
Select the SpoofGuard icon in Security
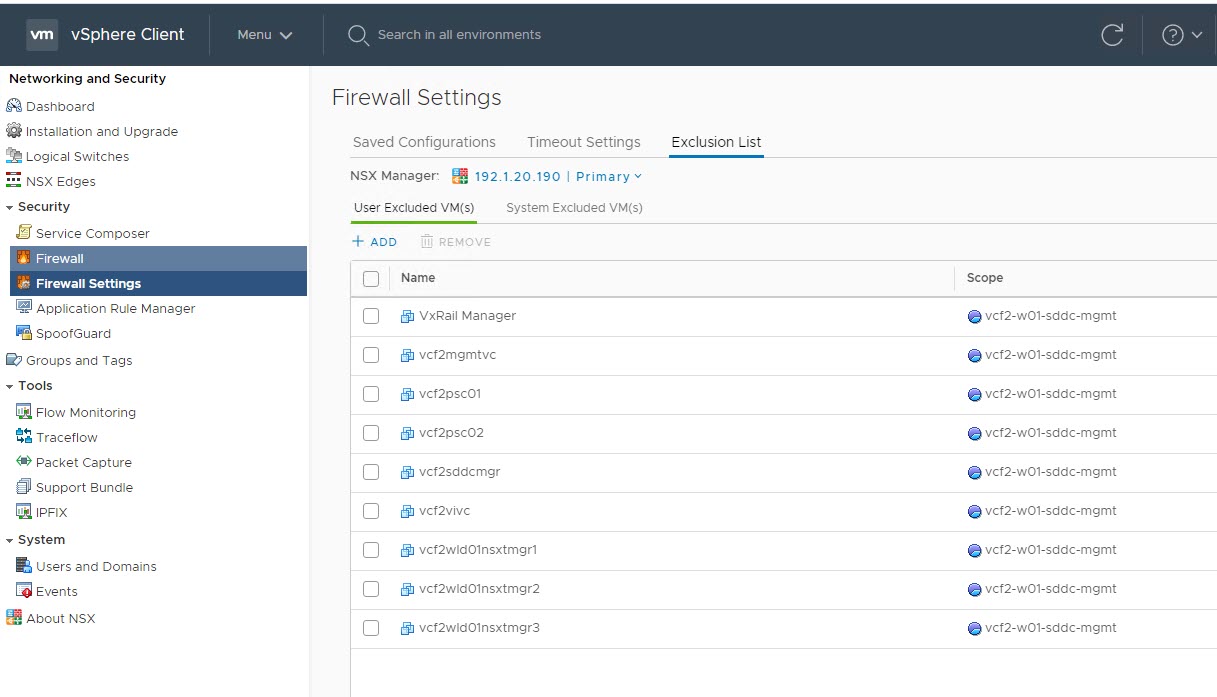[24, 333]
